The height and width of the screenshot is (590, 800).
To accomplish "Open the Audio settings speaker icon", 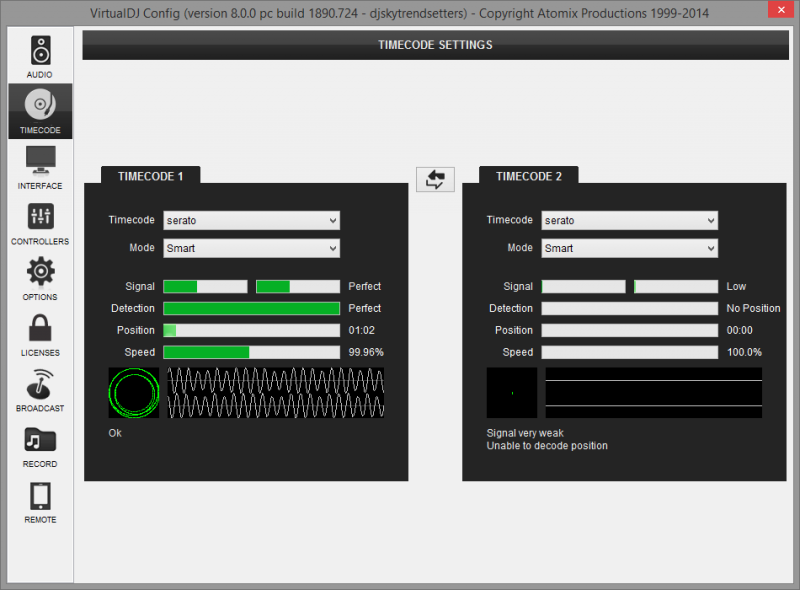I will coord(40,51).
